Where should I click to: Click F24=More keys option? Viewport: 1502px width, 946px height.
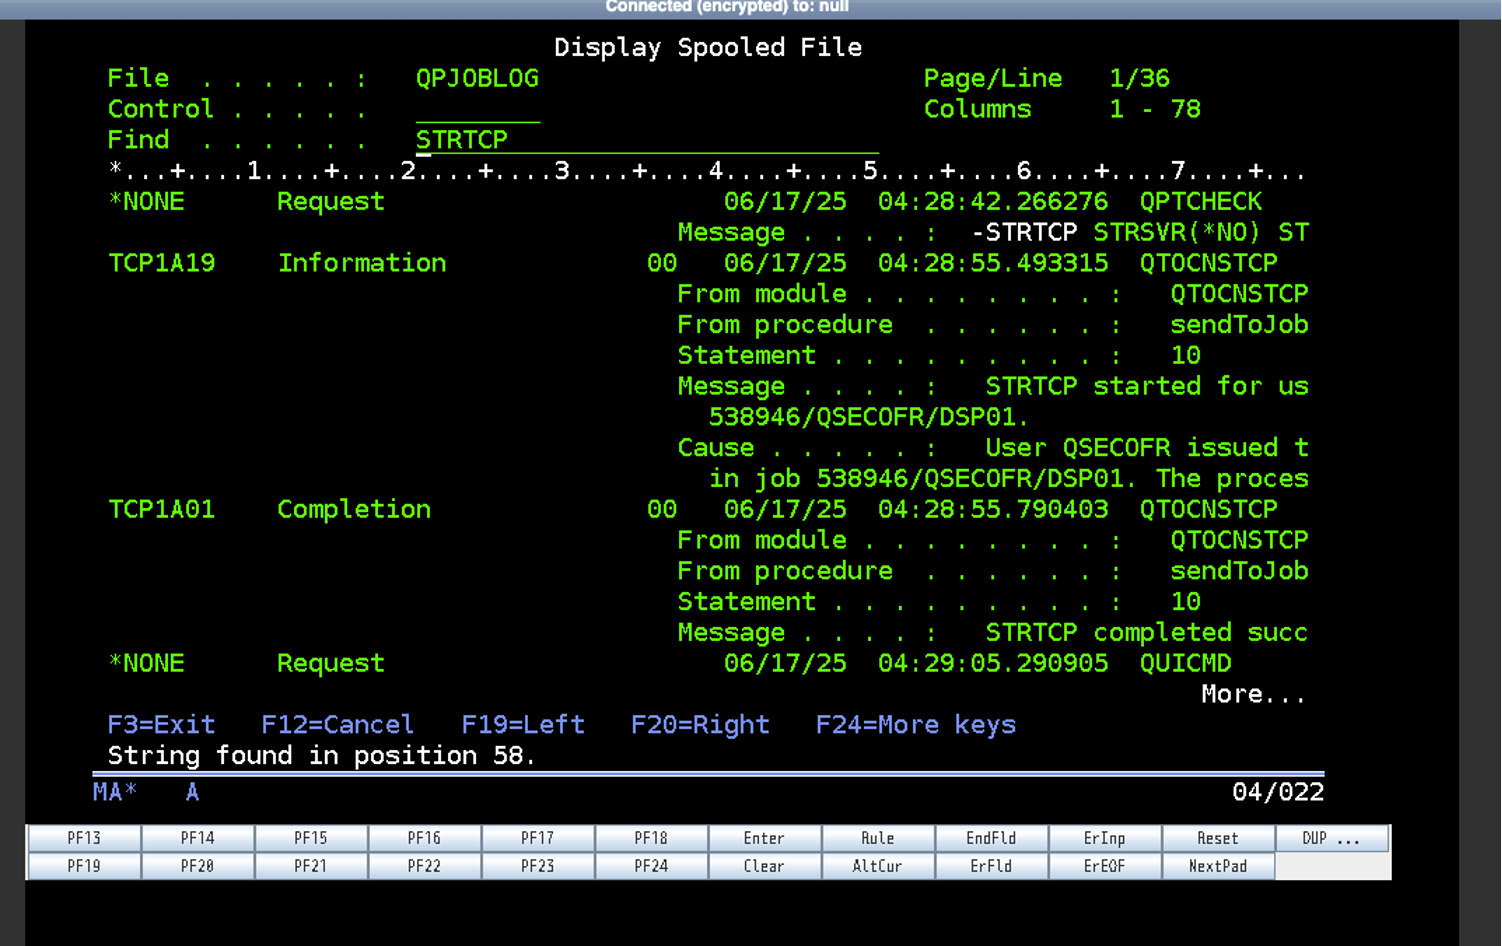(916, 725)
